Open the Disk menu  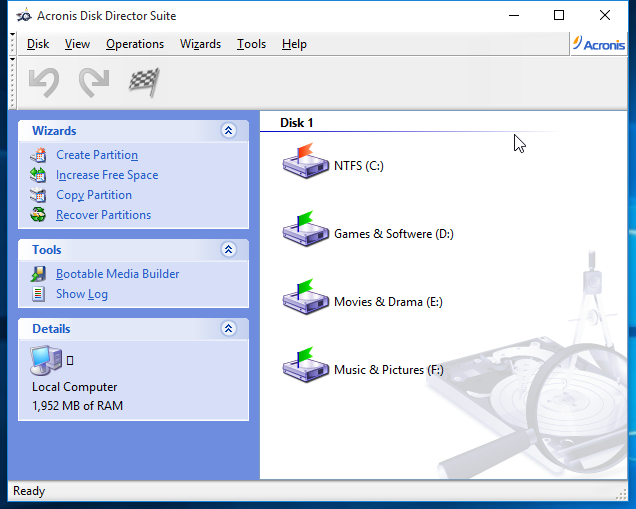(38, 44)
